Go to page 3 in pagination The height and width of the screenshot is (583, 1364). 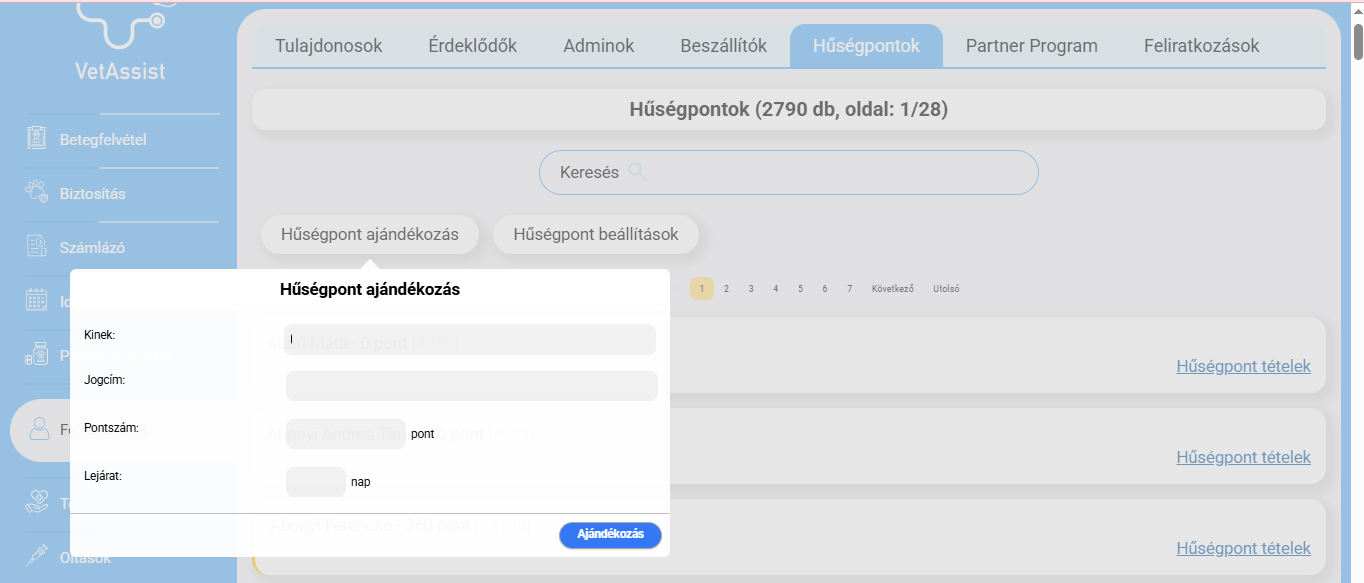tap(751, 289)
